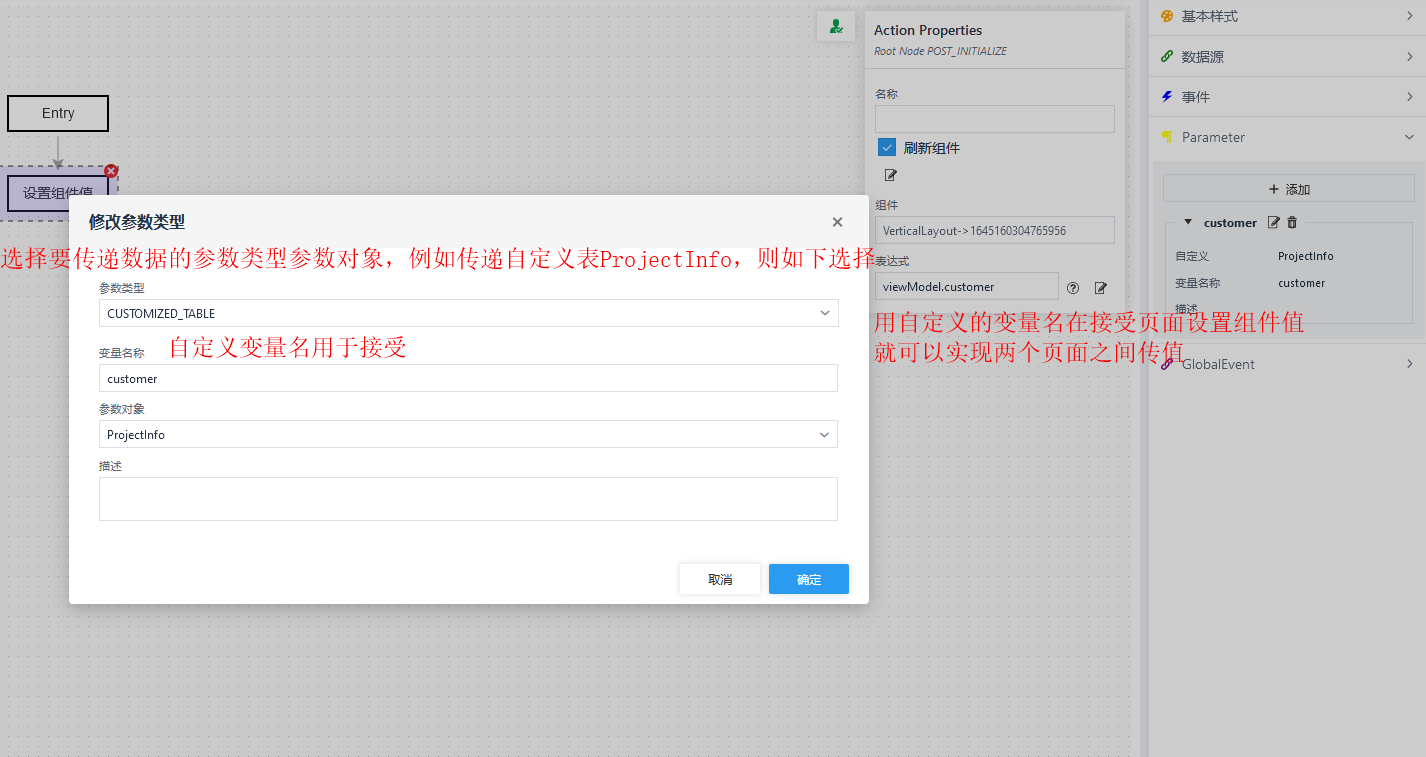Click the expression help question icon
Viewport: 1426px width, 757px height.
1073,288
